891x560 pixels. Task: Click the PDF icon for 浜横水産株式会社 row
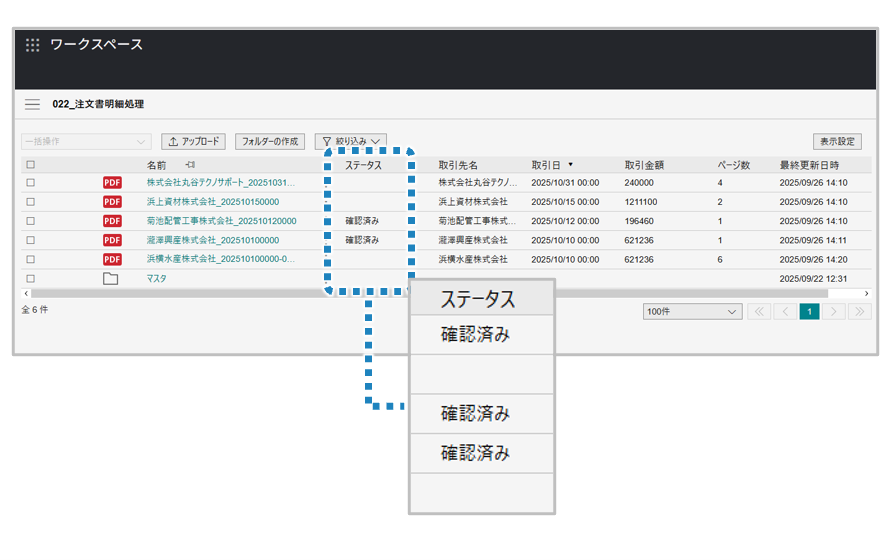112,259
